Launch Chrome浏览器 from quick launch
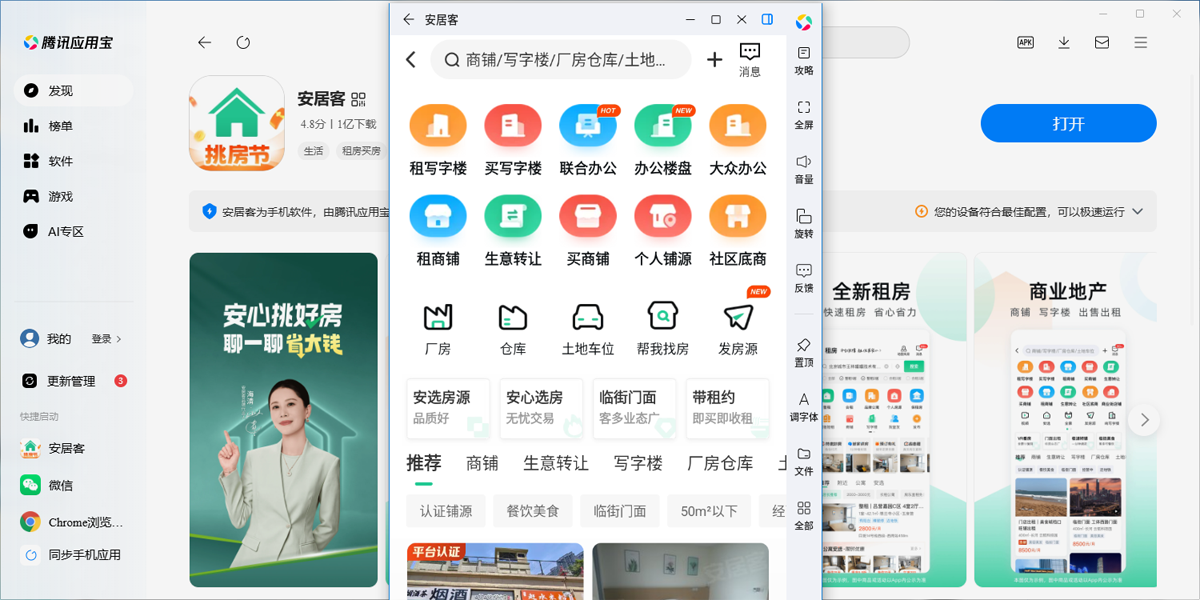 click(73, 522)
